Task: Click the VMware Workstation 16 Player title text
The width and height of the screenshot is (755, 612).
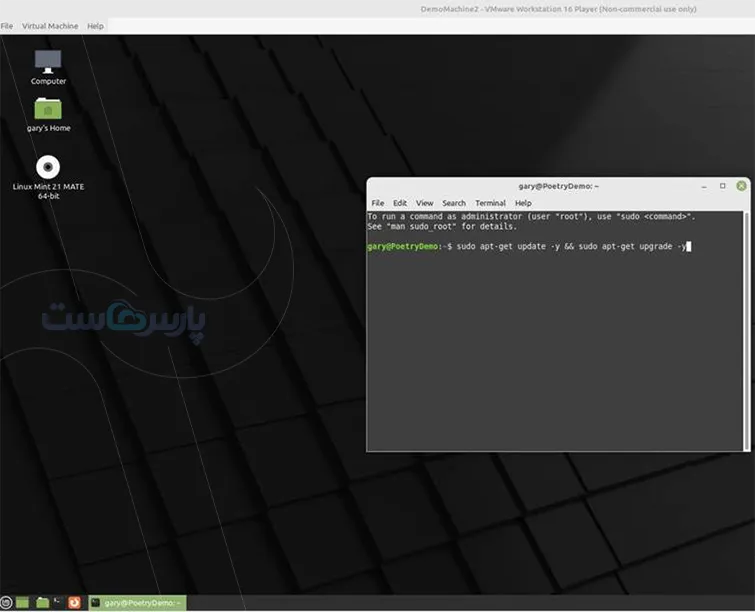Action: (559, 9)
